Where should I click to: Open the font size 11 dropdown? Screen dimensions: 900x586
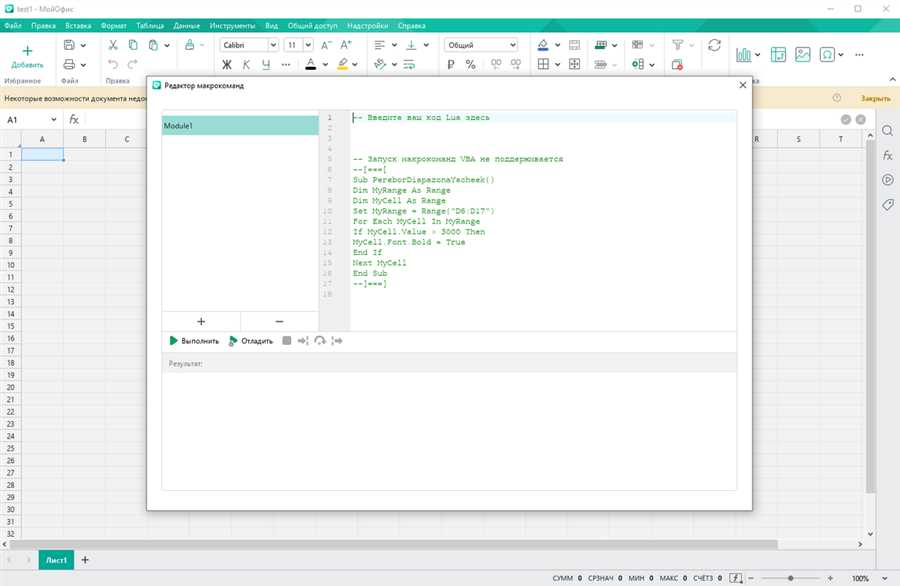[308, 45]
